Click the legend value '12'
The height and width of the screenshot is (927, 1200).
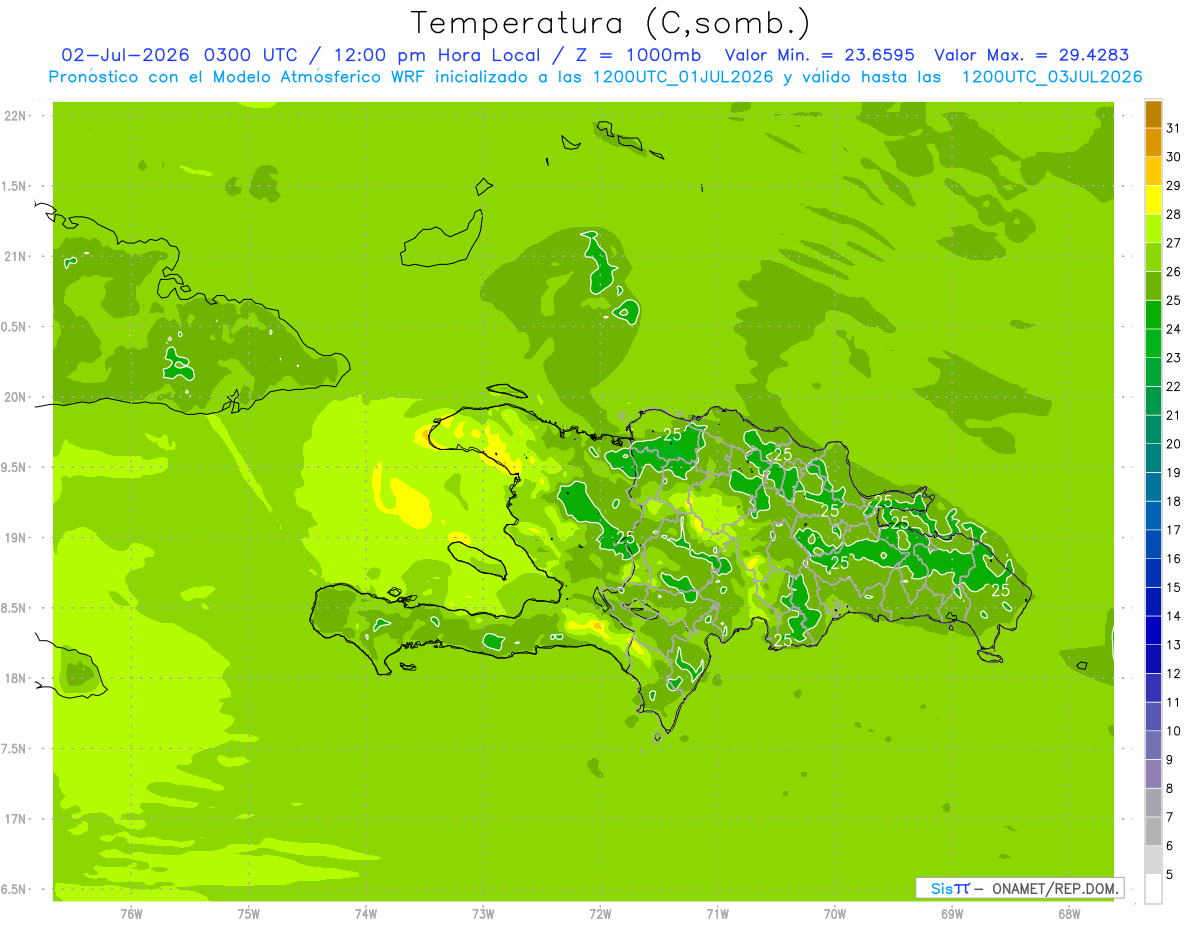(1173, 674)
